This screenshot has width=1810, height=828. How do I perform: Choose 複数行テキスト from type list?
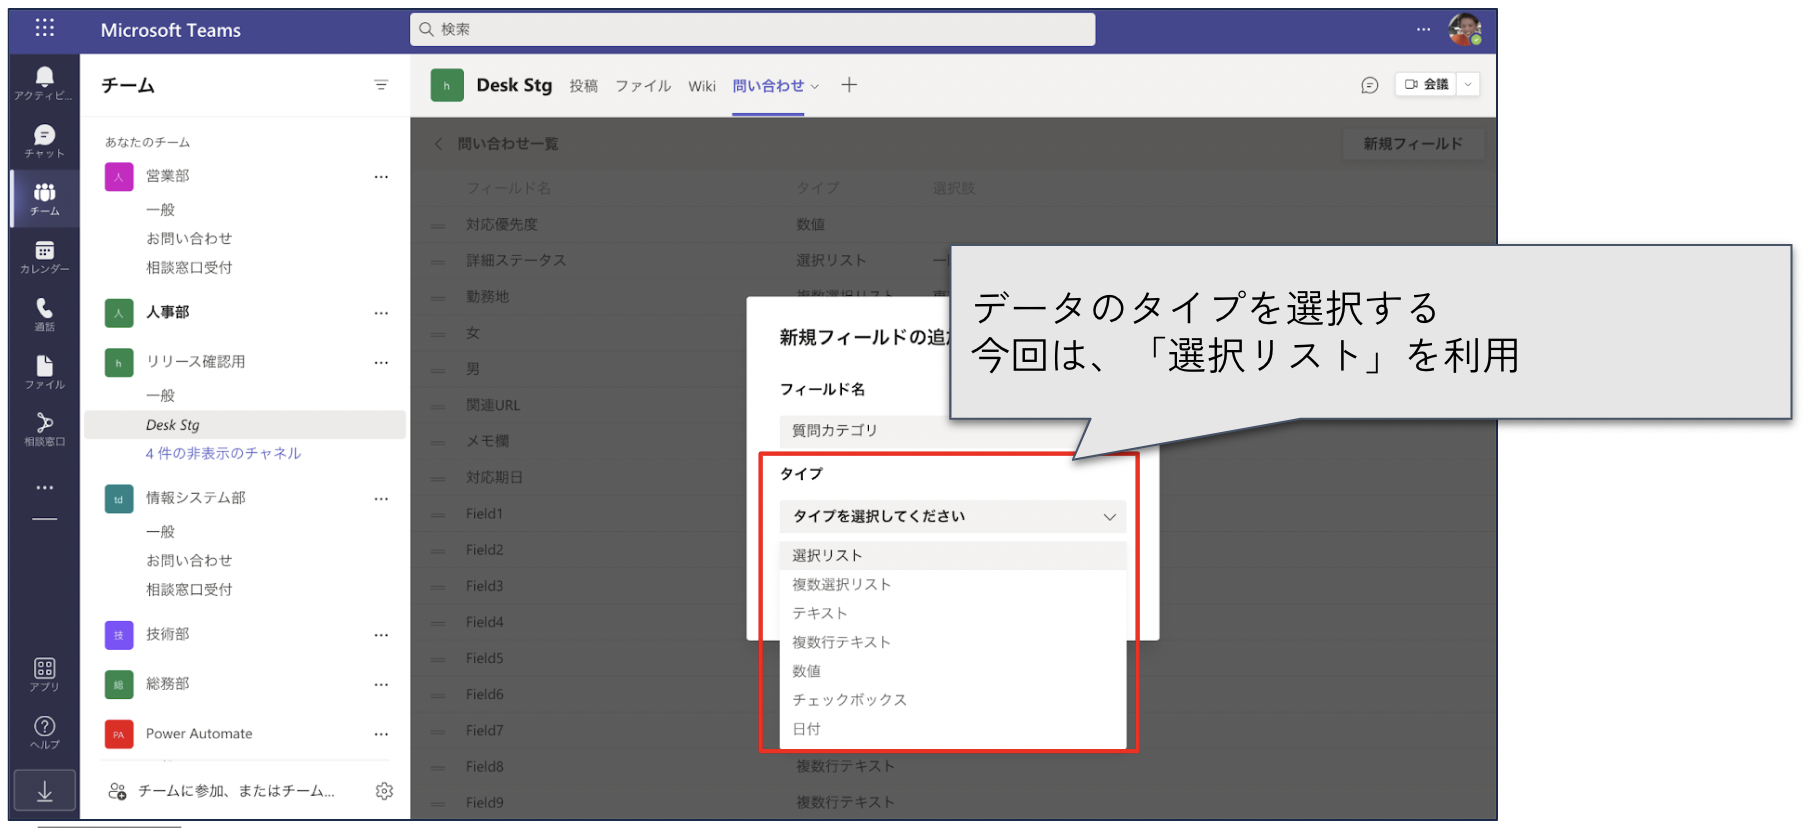953,642
